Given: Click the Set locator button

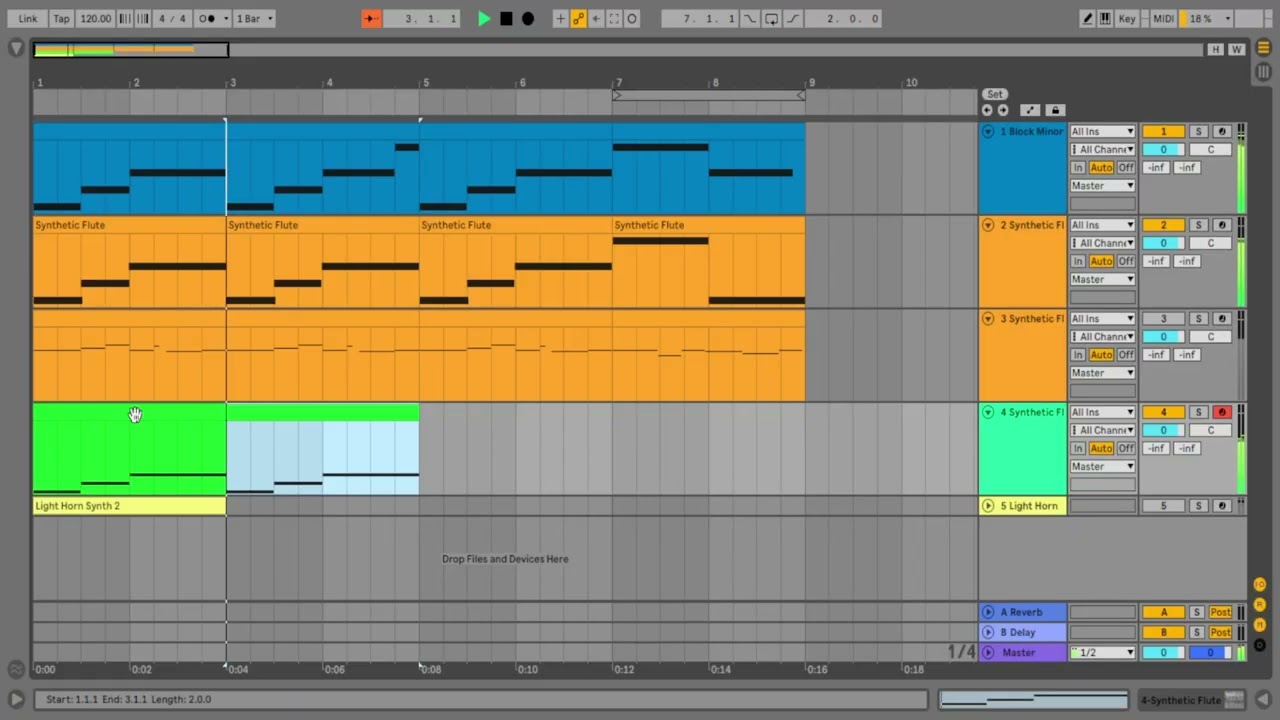Looking at the screenshot, I should pyautogui.click(x=994, y=94).
